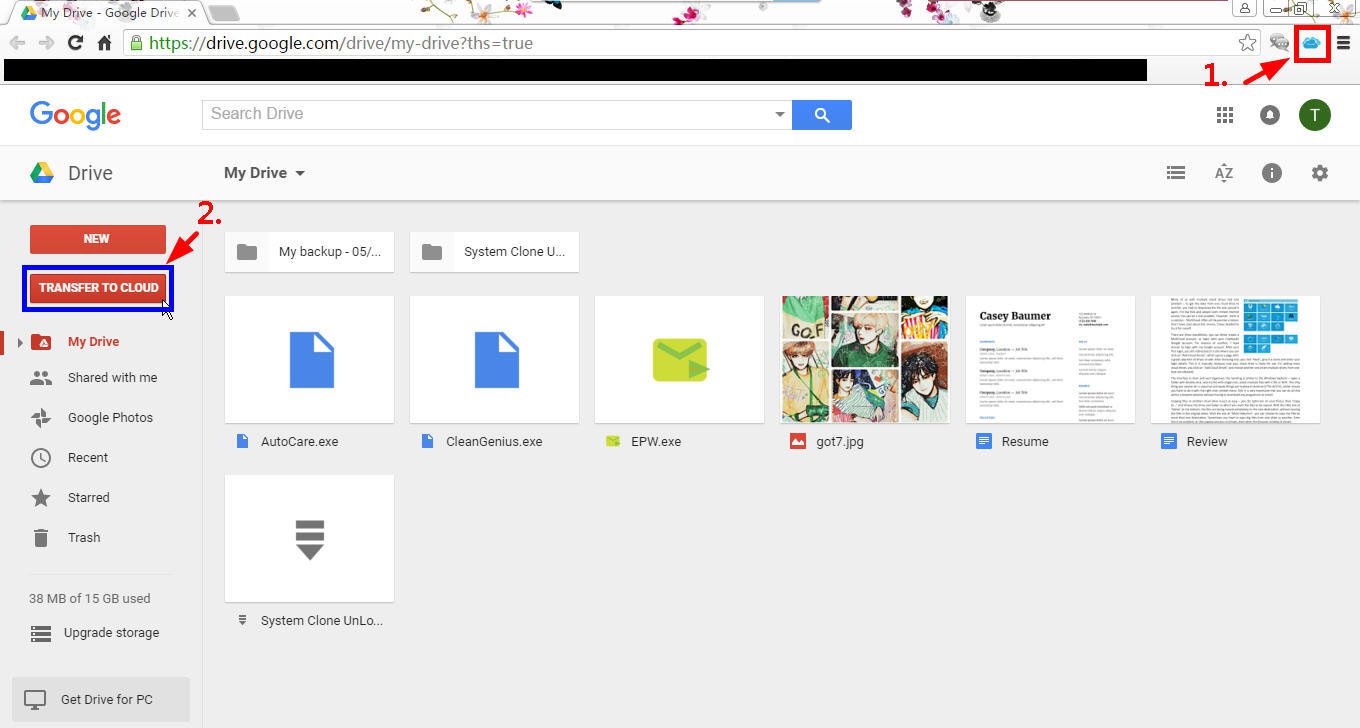Open the Starred section
Screen dimensions: 1360x728
pyautogui.click(x=89, y=498)
